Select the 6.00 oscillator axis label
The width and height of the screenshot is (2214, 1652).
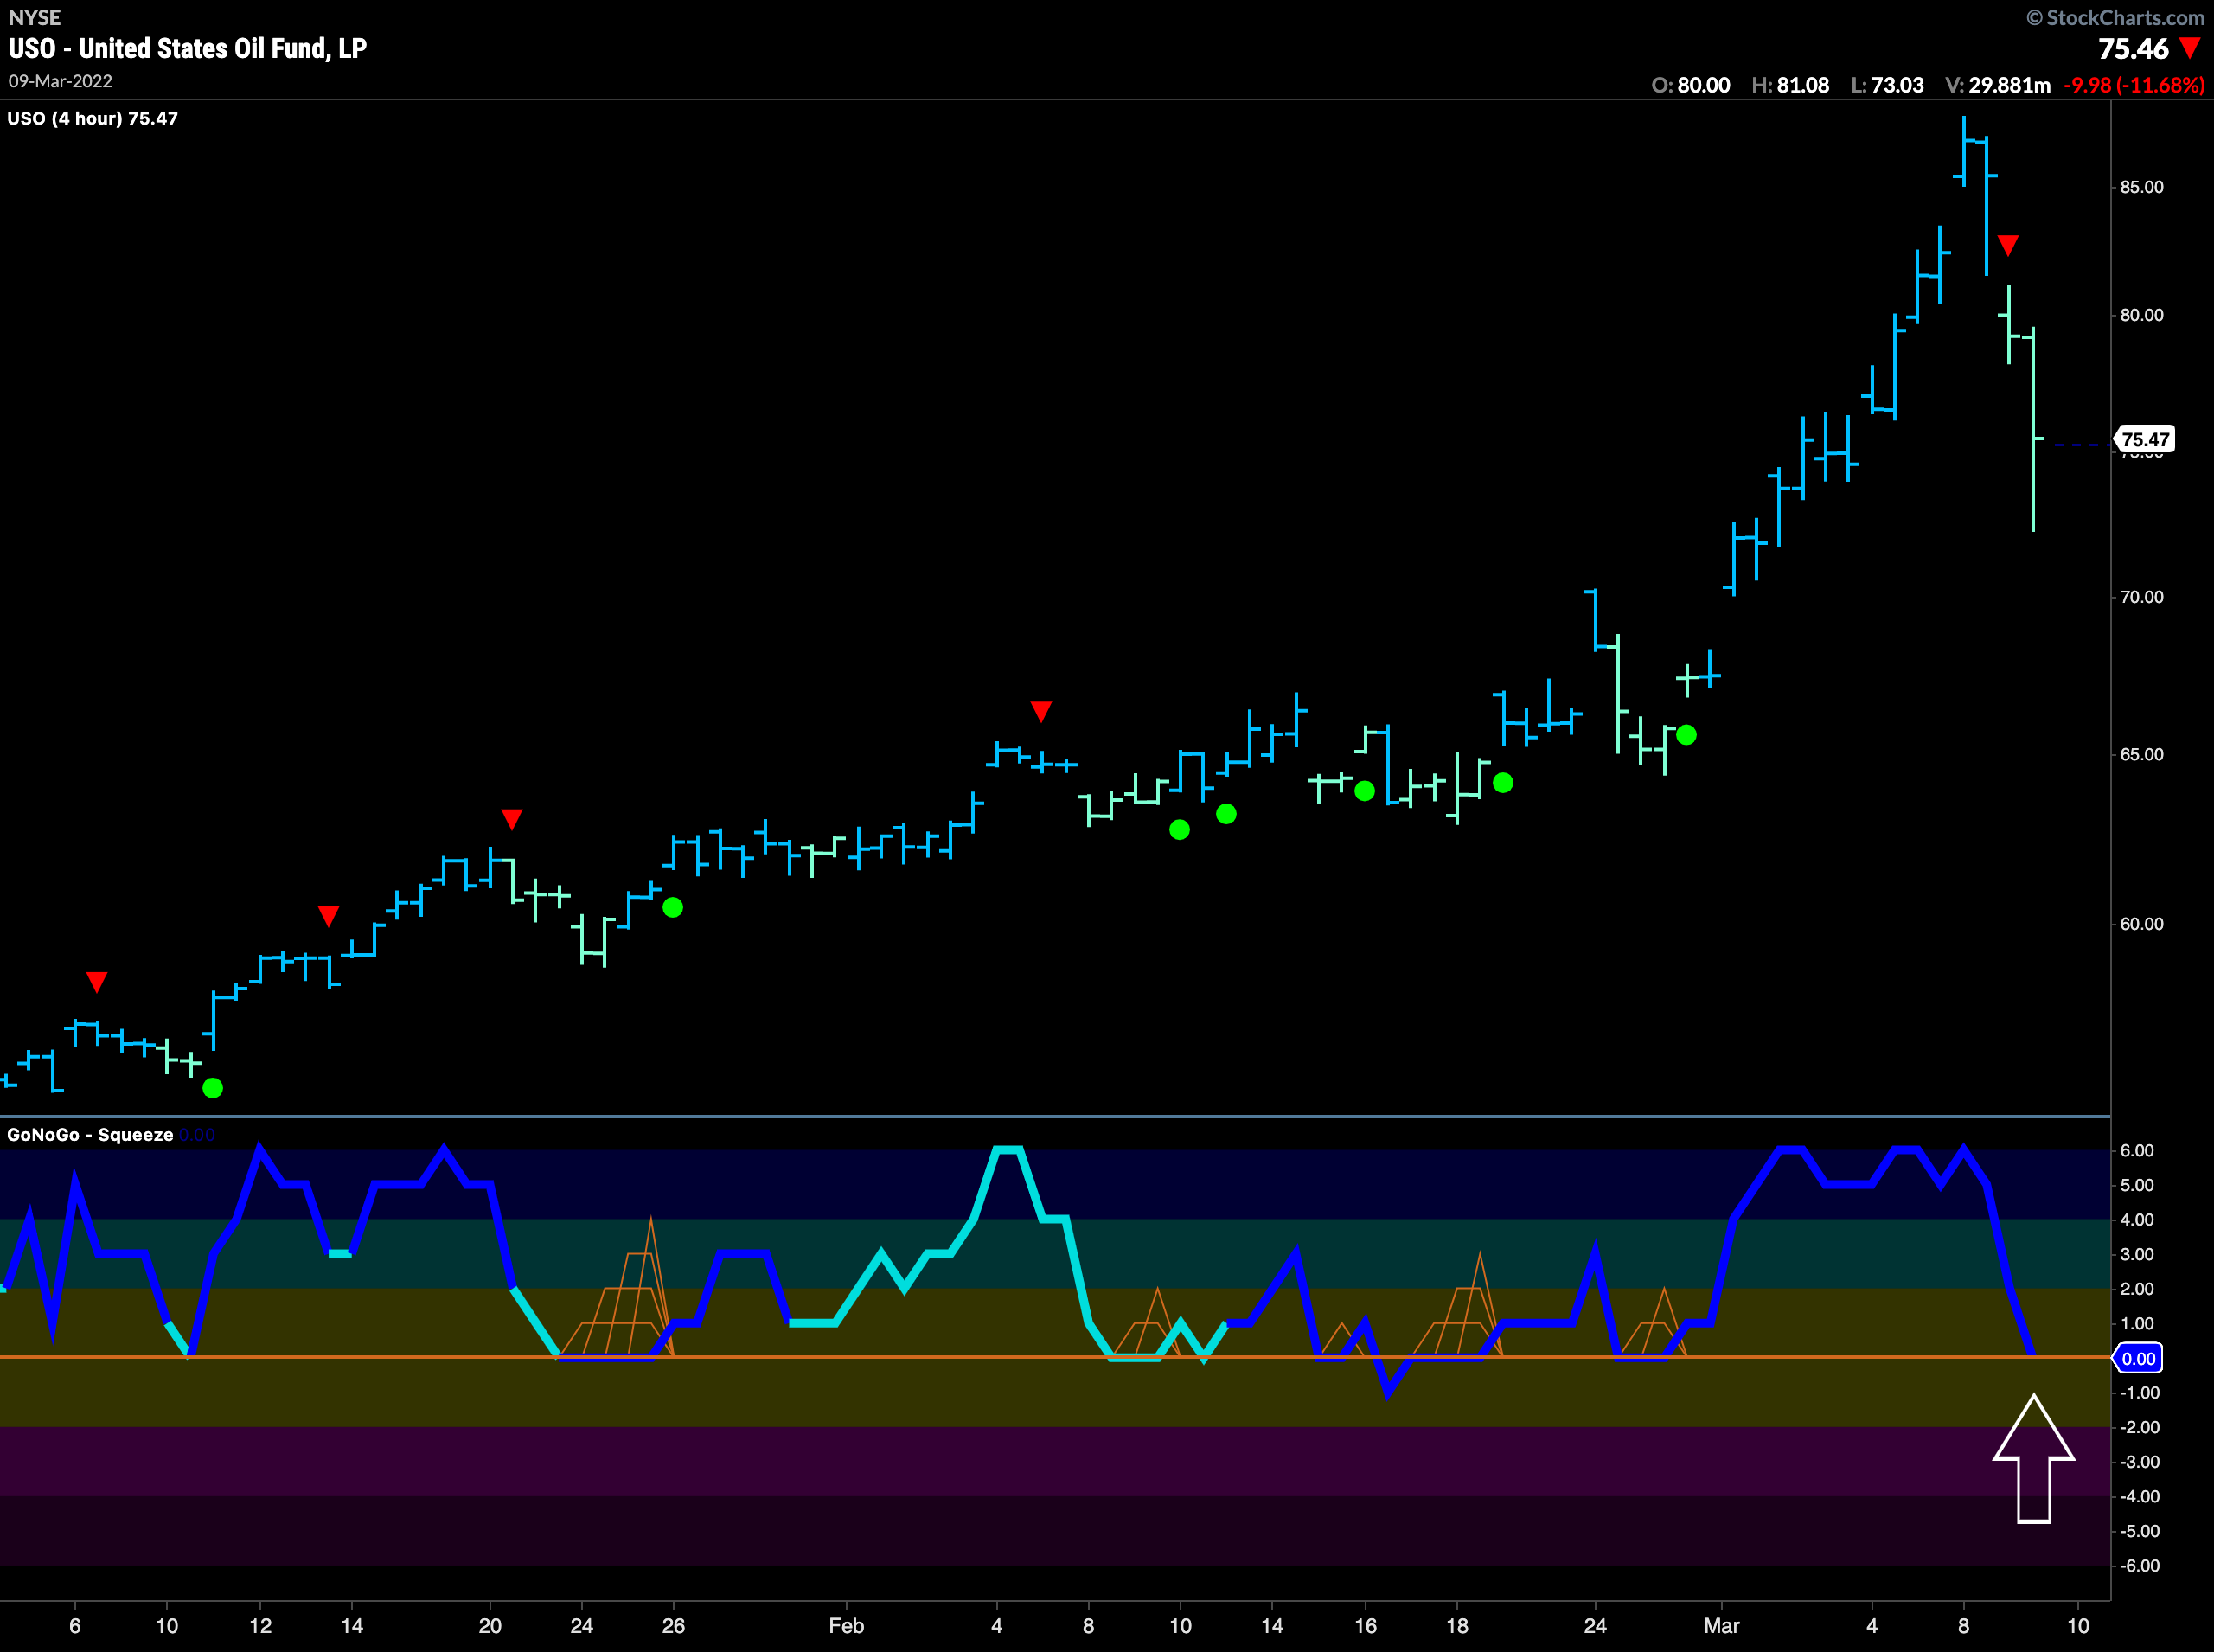coord(2137,1150)
